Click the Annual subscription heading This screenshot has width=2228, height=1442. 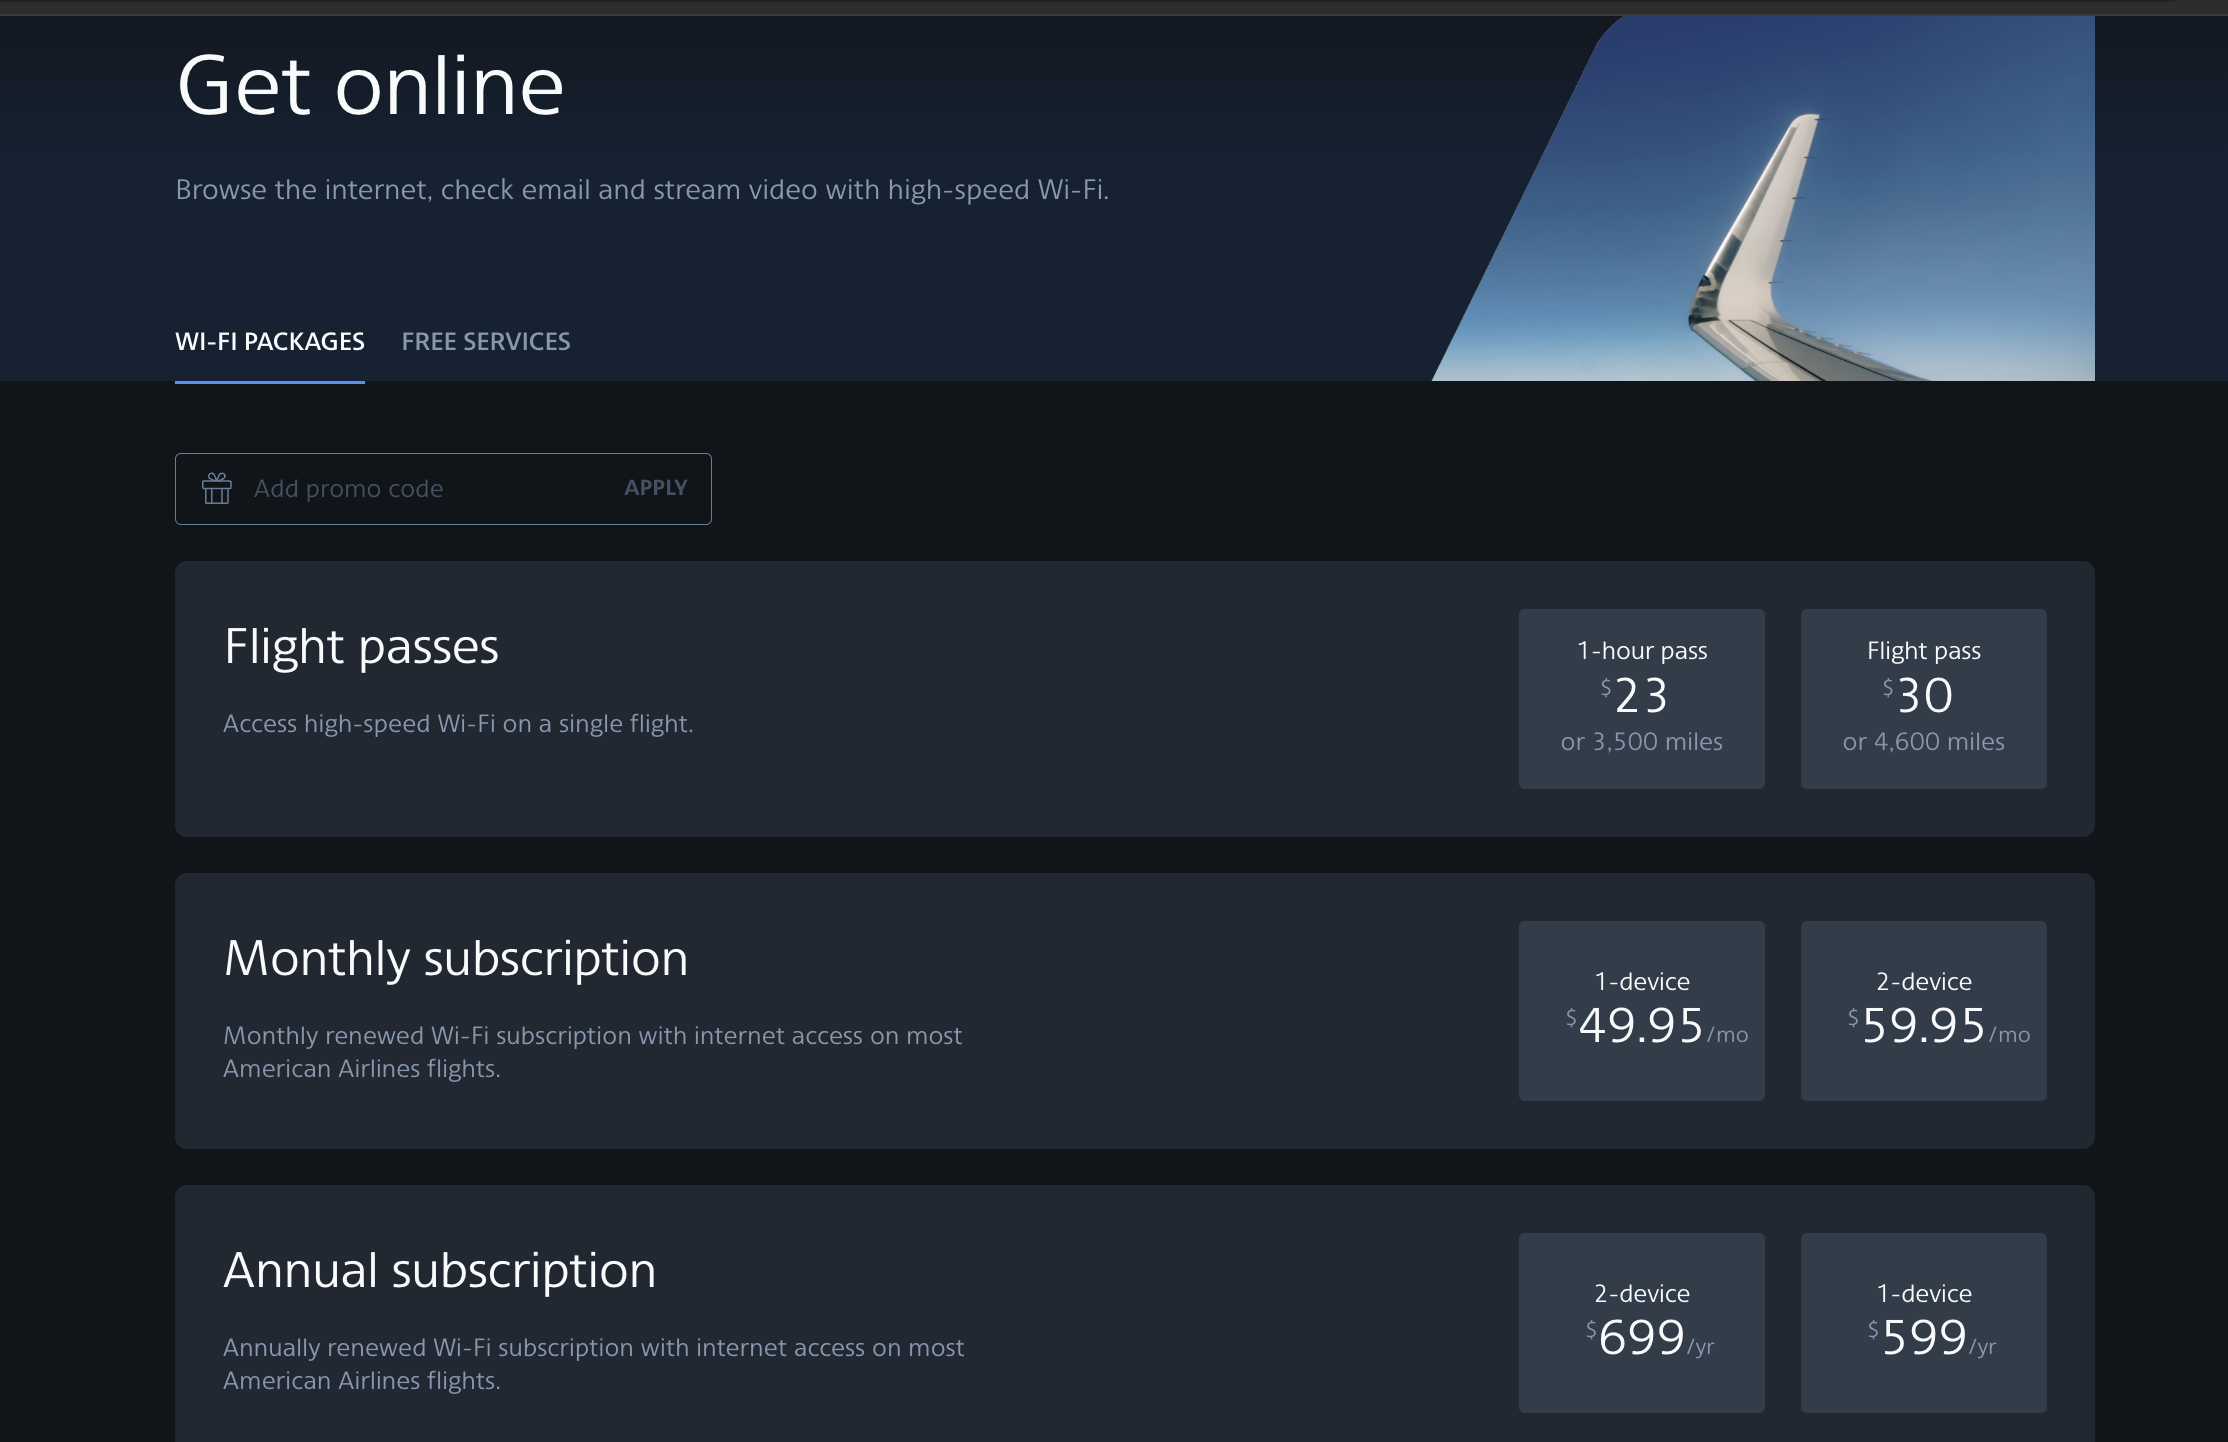pos(440,1272)
